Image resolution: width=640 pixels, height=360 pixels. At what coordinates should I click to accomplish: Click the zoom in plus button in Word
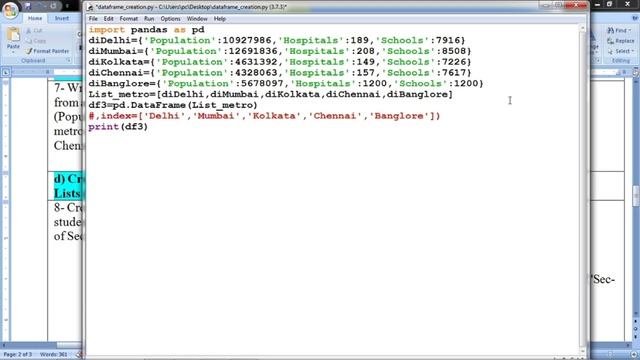[634, 354]
